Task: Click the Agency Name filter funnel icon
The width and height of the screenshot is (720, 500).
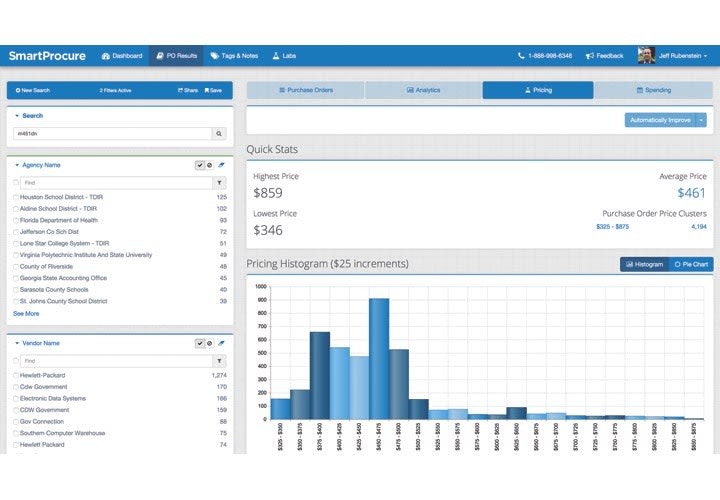Action: pyautogui.click(x=219, y=183)
